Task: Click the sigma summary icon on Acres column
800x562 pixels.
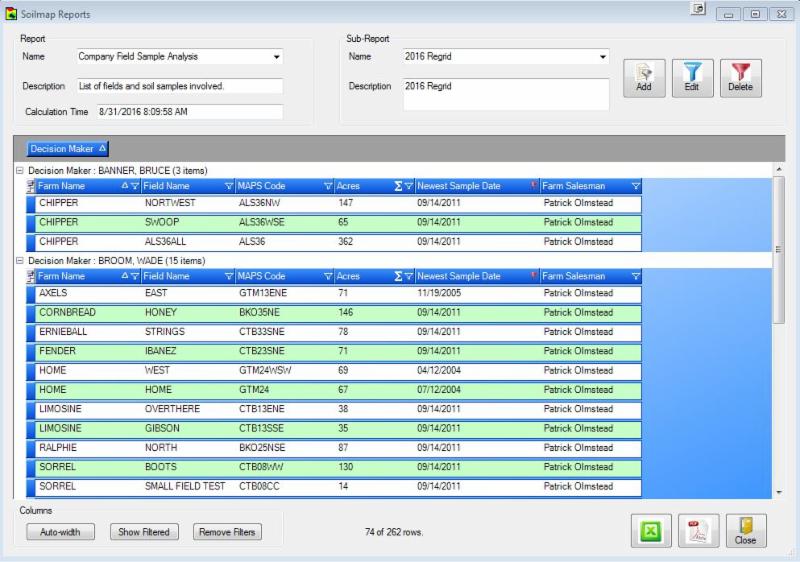Action: [x=397, y=186]
